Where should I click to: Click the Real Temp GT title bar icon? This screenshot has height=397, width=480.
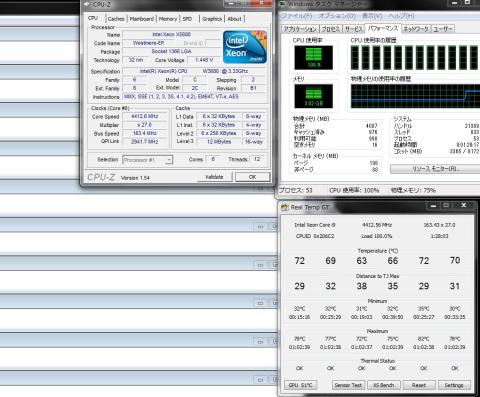click(x=284, y=207)
